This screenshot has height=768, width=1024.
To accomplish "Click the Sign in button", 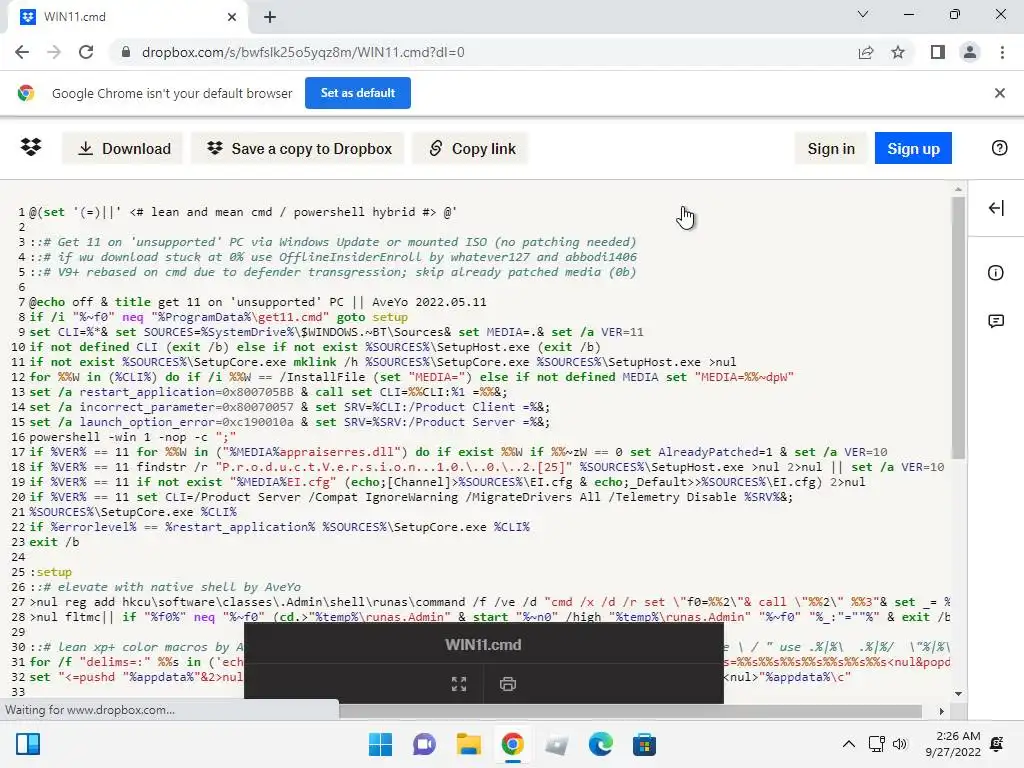I will click(x=831, y=148).
